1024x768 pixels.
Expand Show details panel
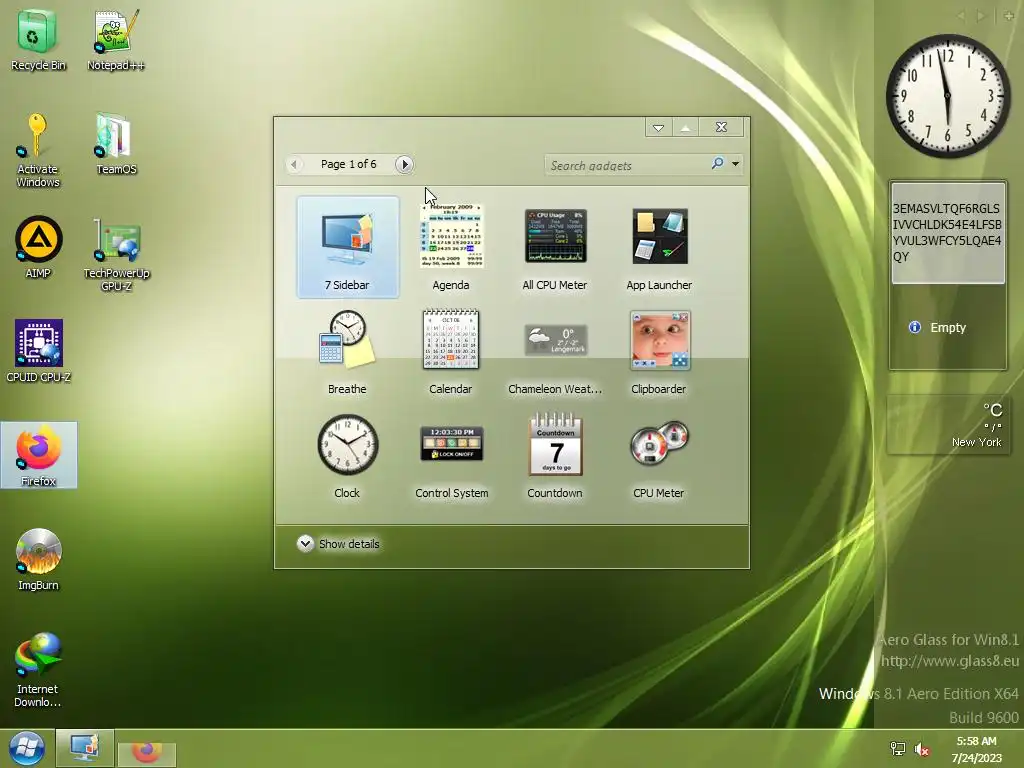(338, 543)
